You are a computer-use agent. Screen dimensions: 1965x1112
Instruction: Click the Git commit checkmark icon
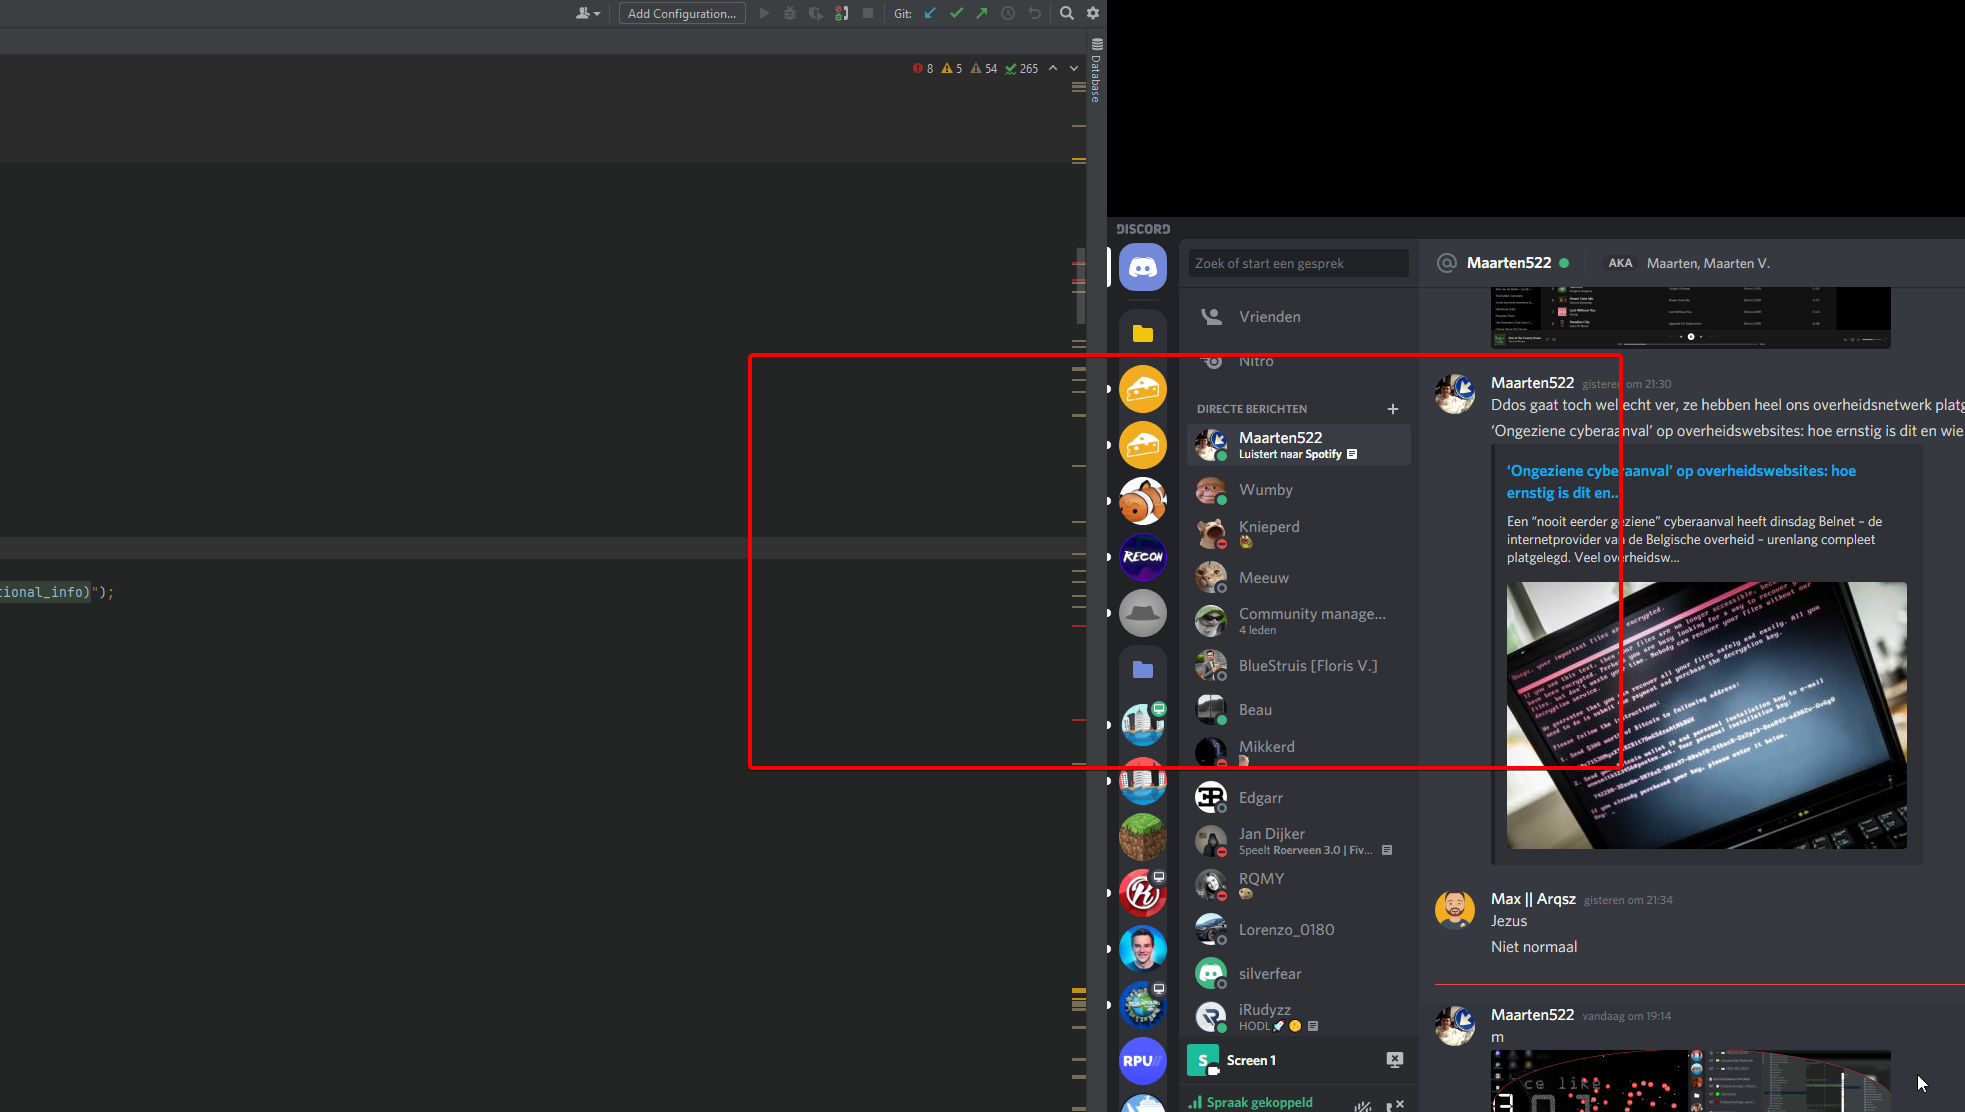[x=956, y=13]
